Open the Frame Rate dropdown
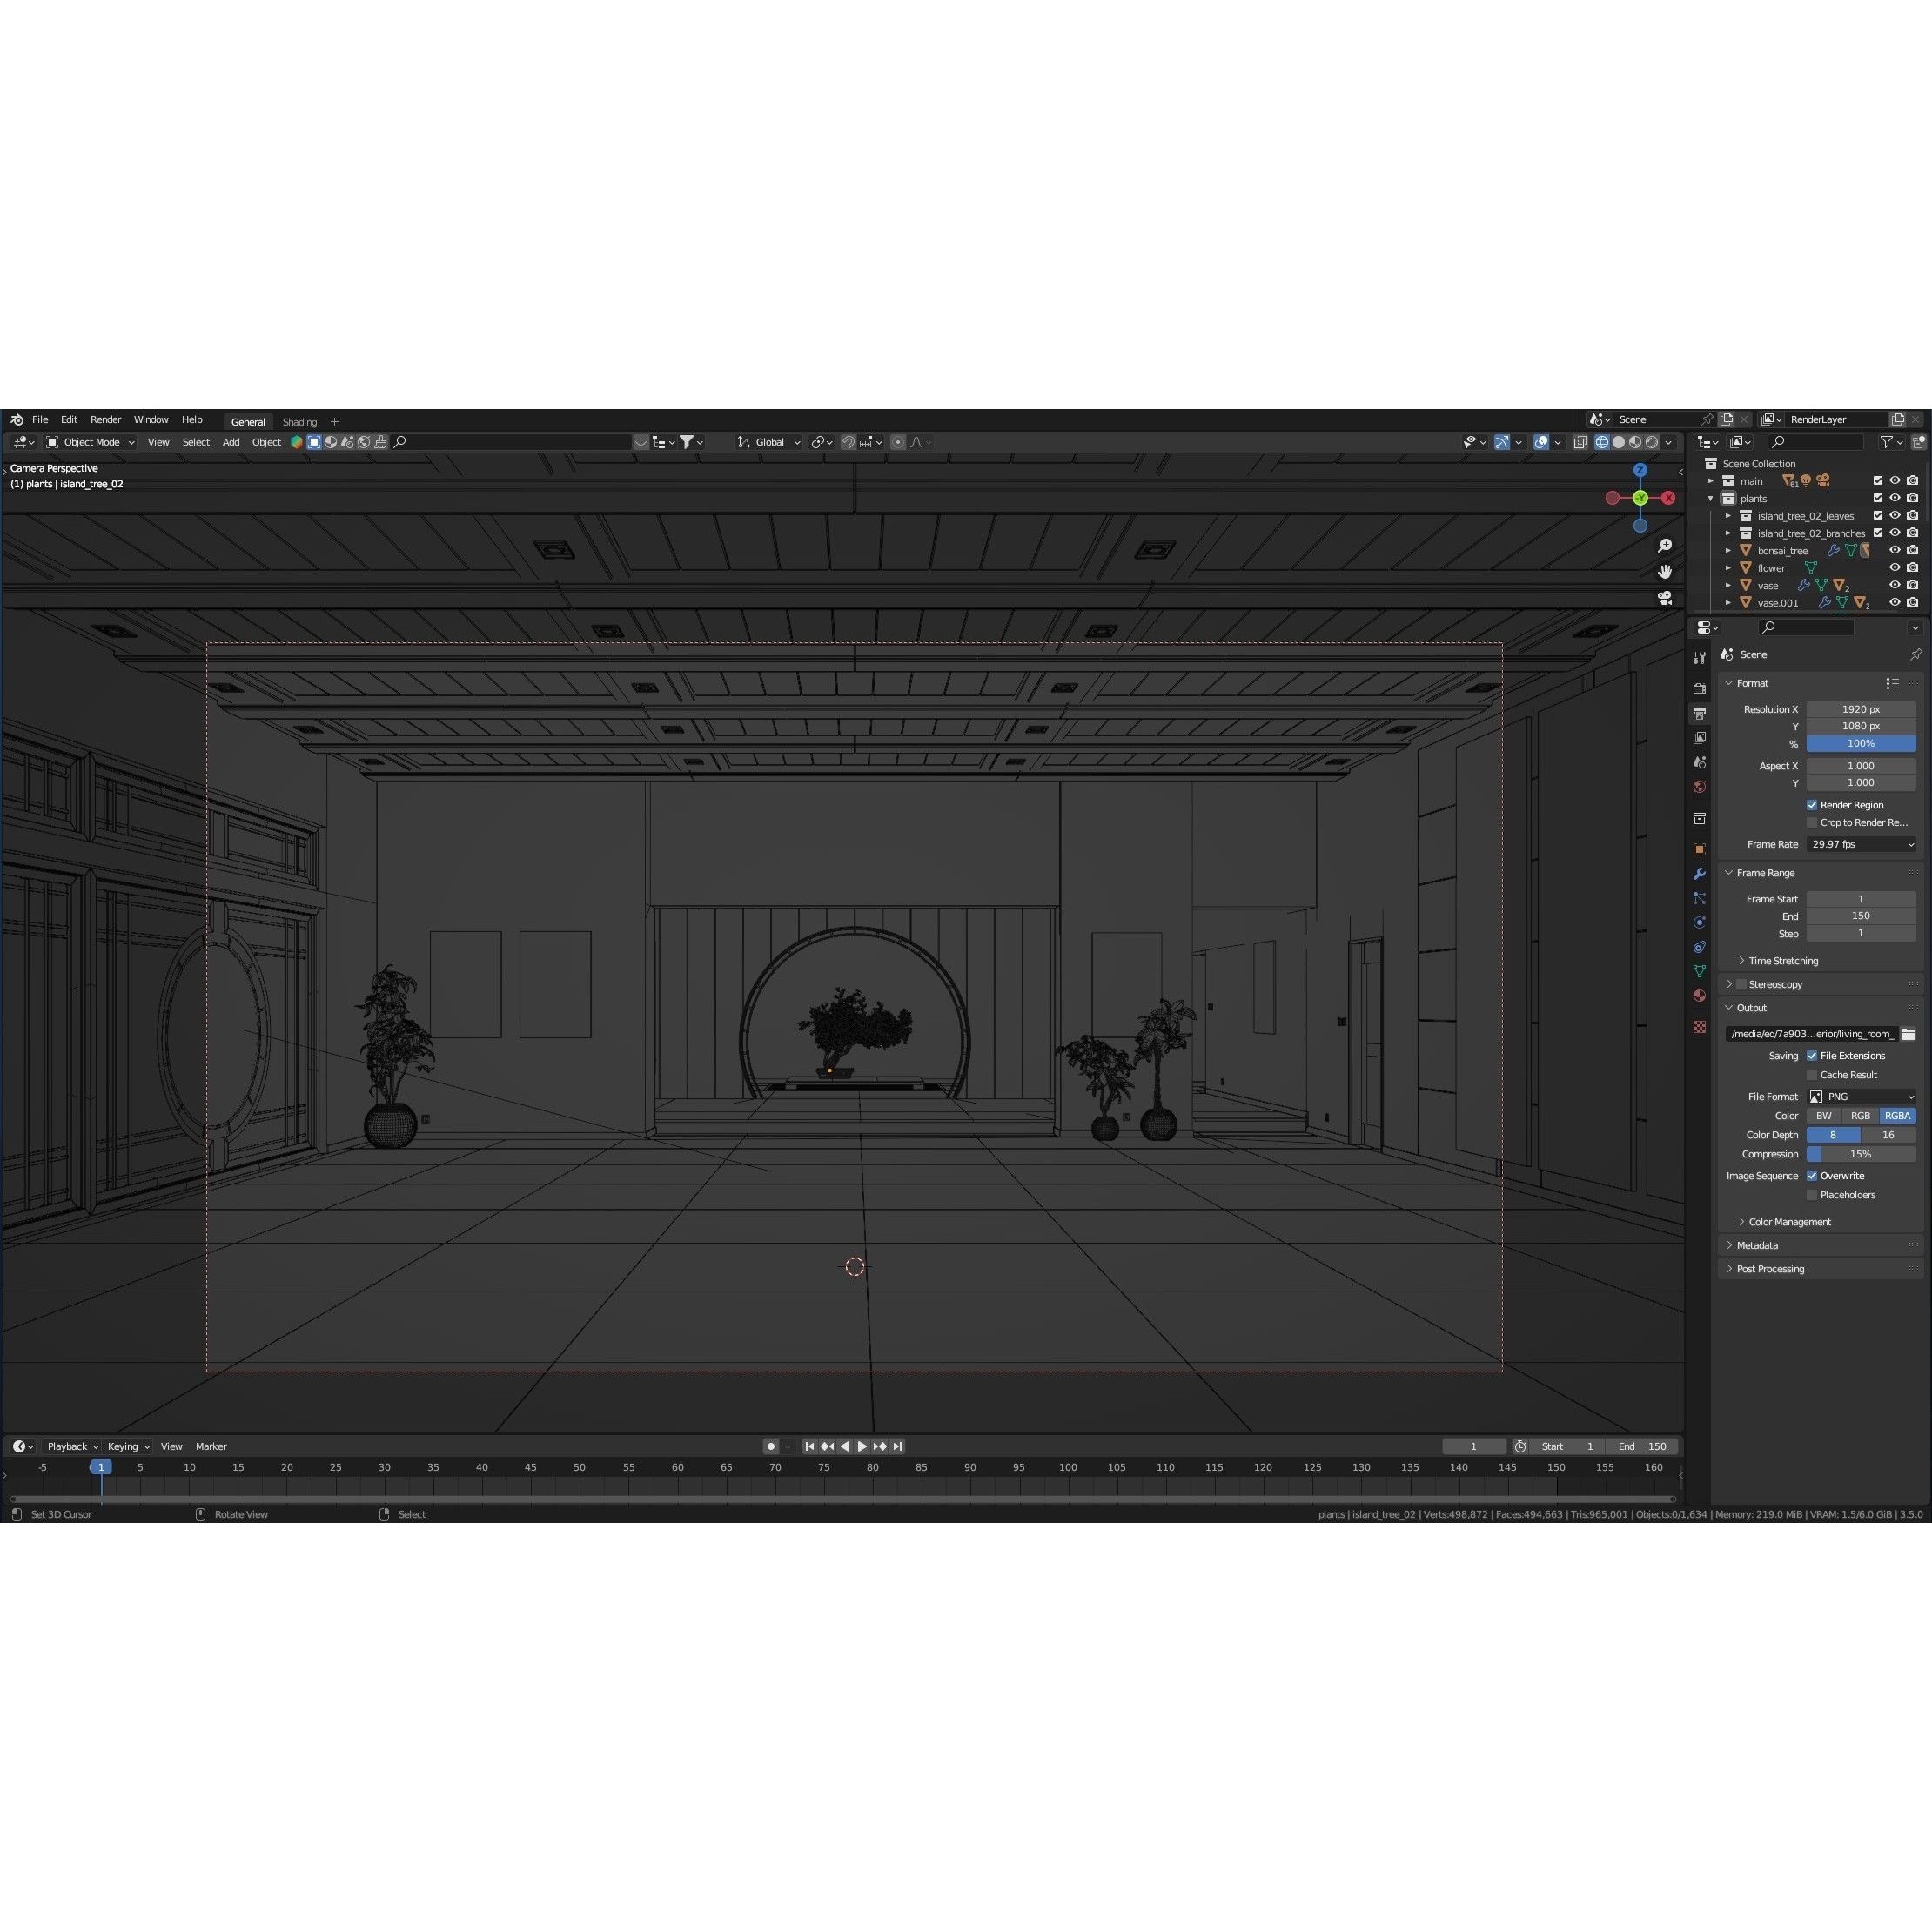 tap(1861, 844)
